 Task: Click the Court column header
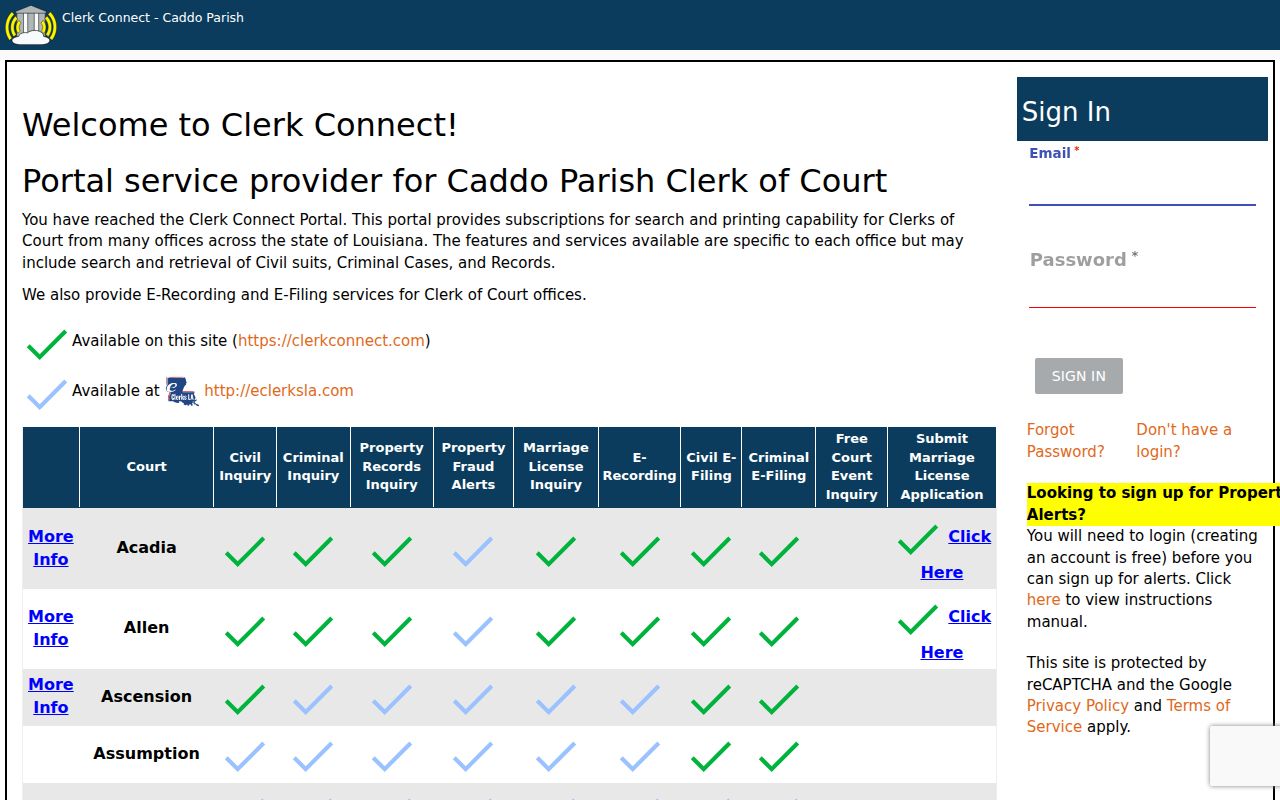[146, 467]
